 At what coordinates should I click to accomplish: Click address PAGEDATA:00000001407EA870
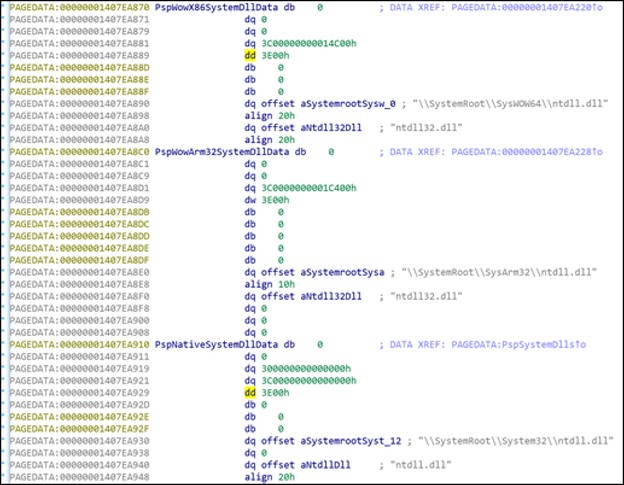(x=80, y=8)
